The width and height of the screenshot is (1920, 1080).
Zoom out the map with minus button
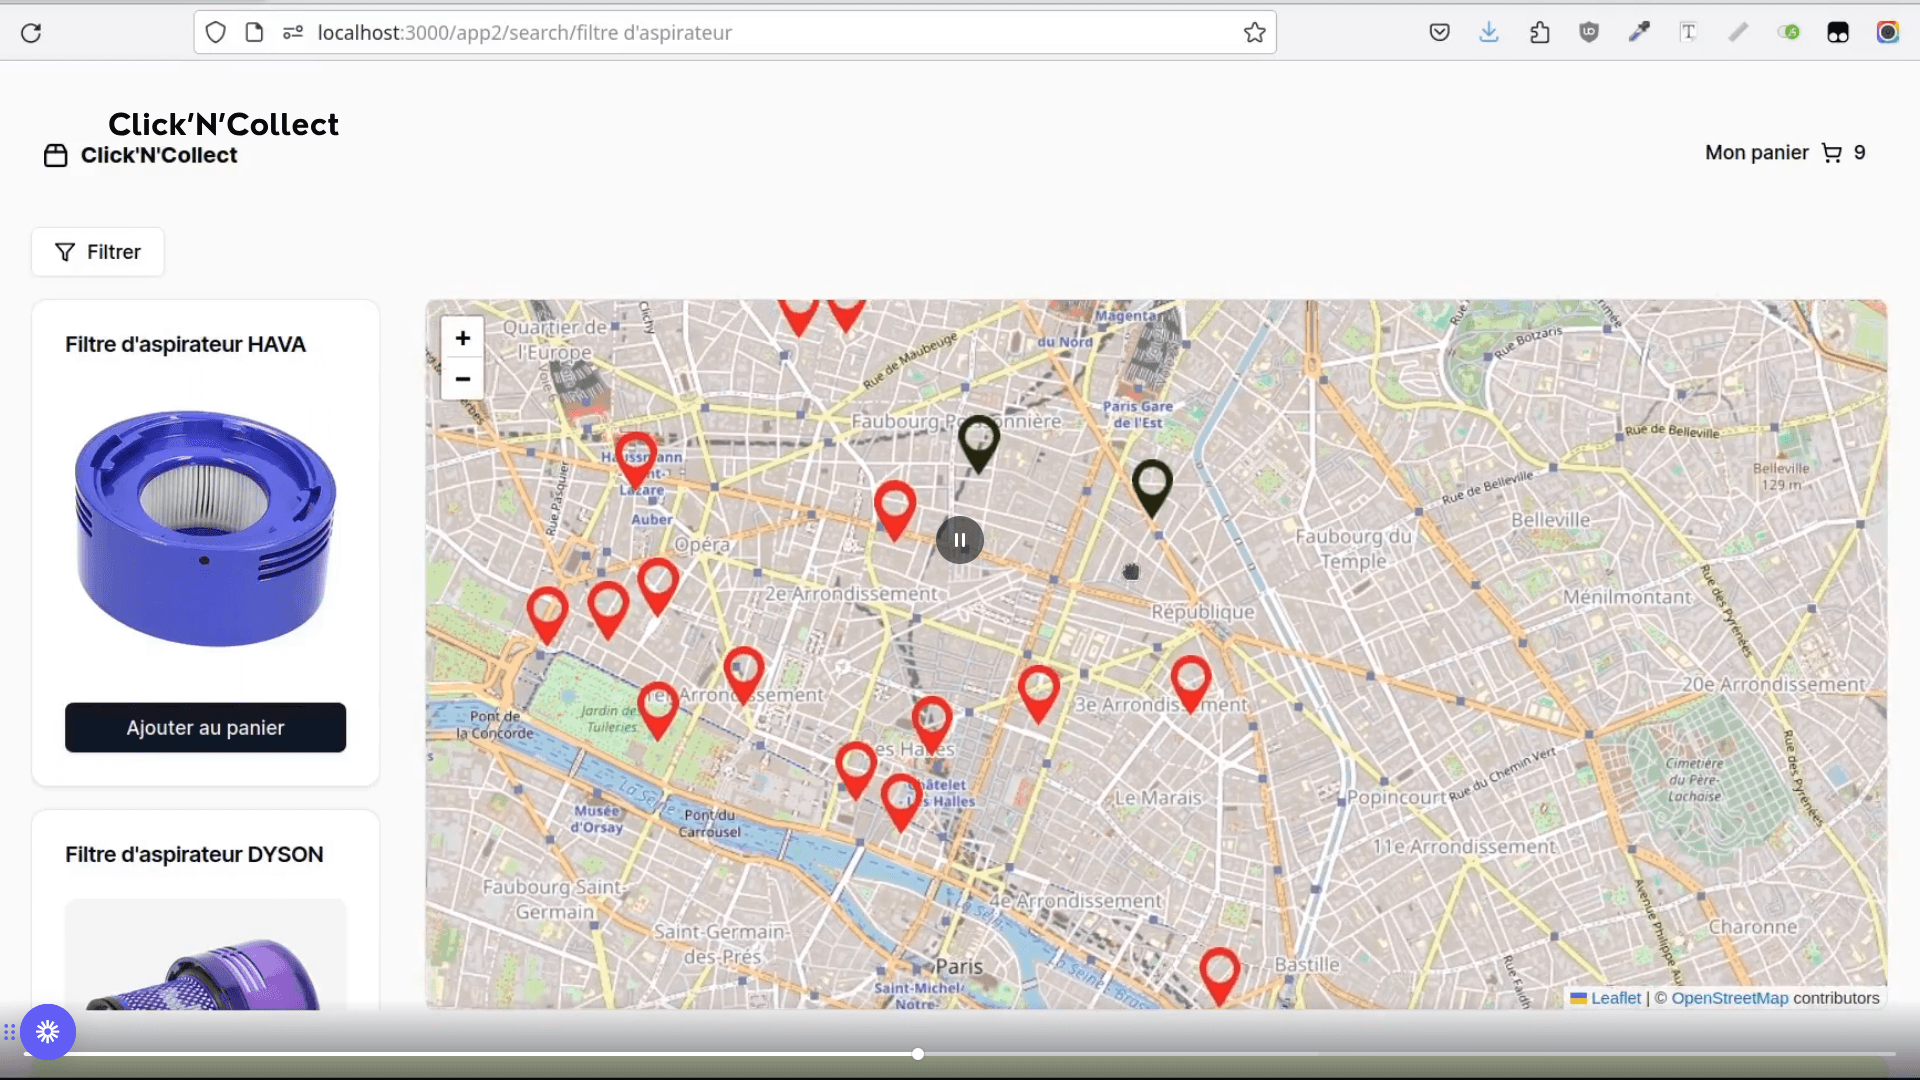(x=462, y=379)
